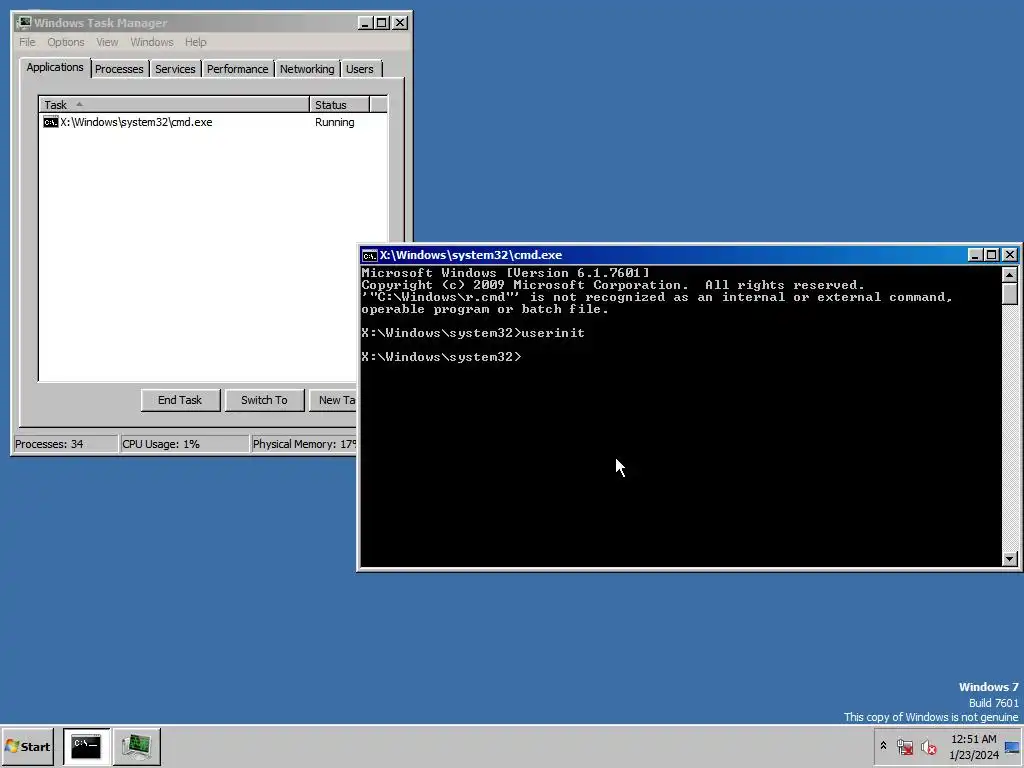The width and height of the screenshot is (1024, 768).
Task: Select the cmd.exe taskbar button
Action: (86, 746)
